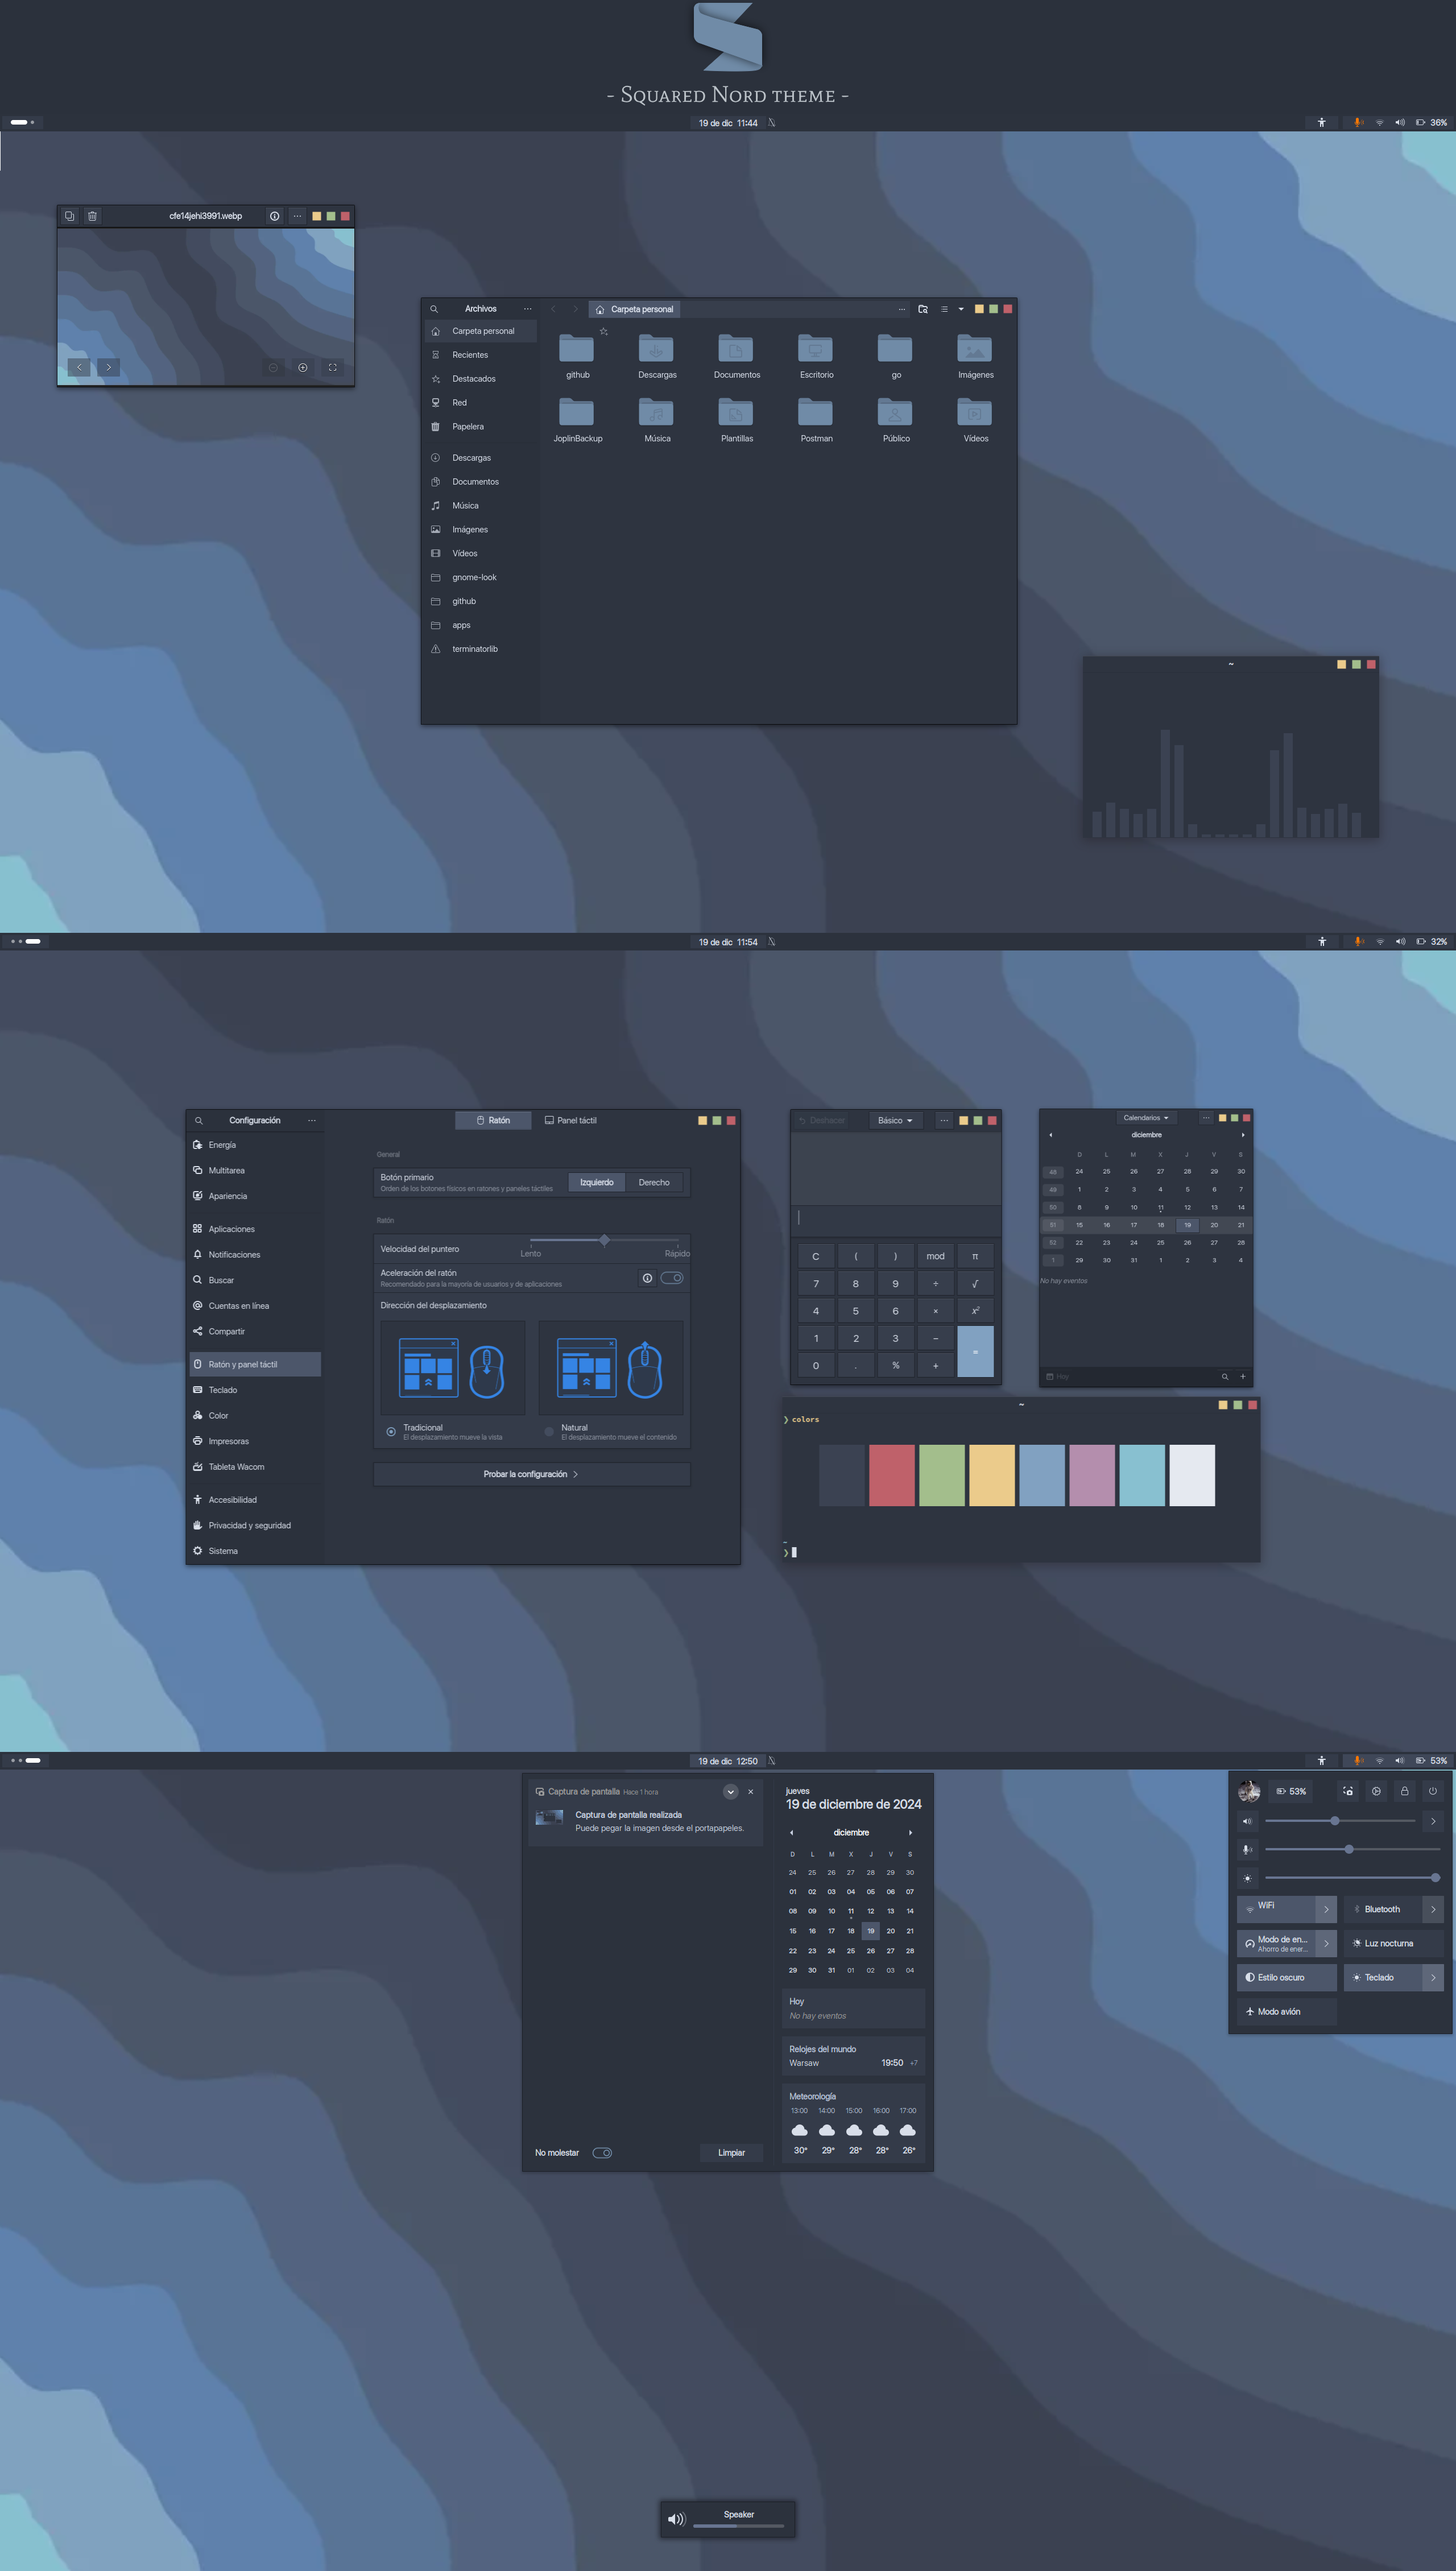Open Recientes in Archivos sidebar

point(481,355)
